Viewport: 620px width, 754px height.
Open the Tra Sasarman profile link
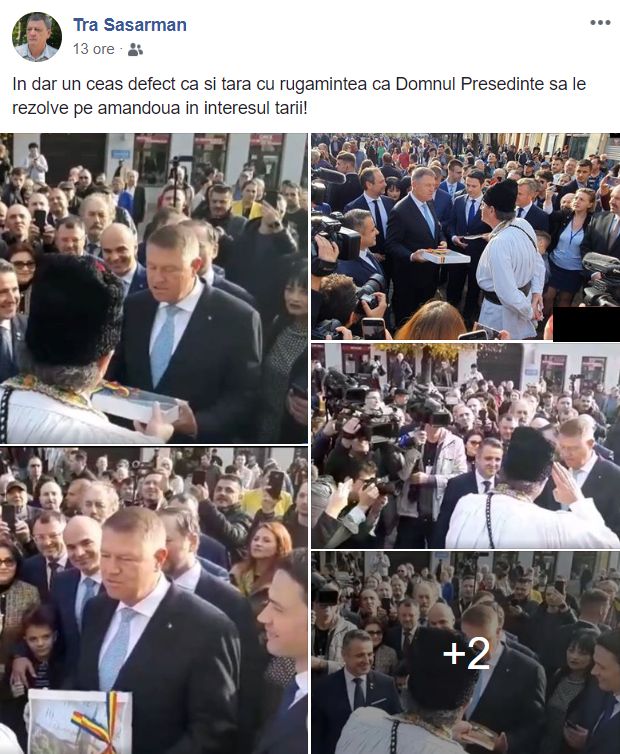(130, 25)
